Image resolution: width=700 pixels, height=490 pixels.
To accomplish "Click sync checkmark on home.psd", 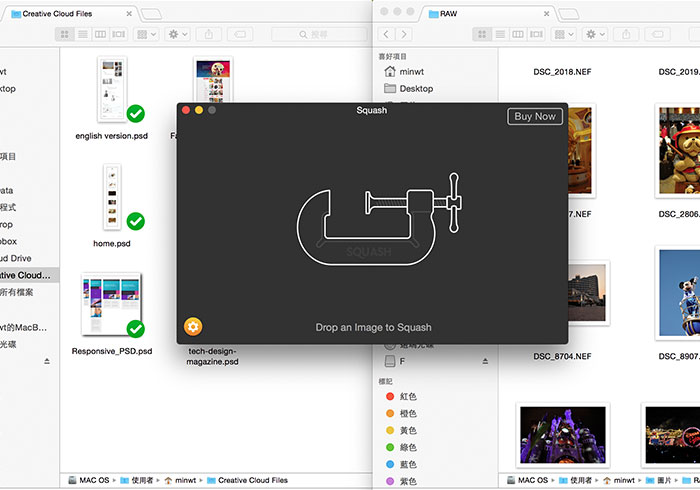I will pyautogui.click(x=136, y=221).
